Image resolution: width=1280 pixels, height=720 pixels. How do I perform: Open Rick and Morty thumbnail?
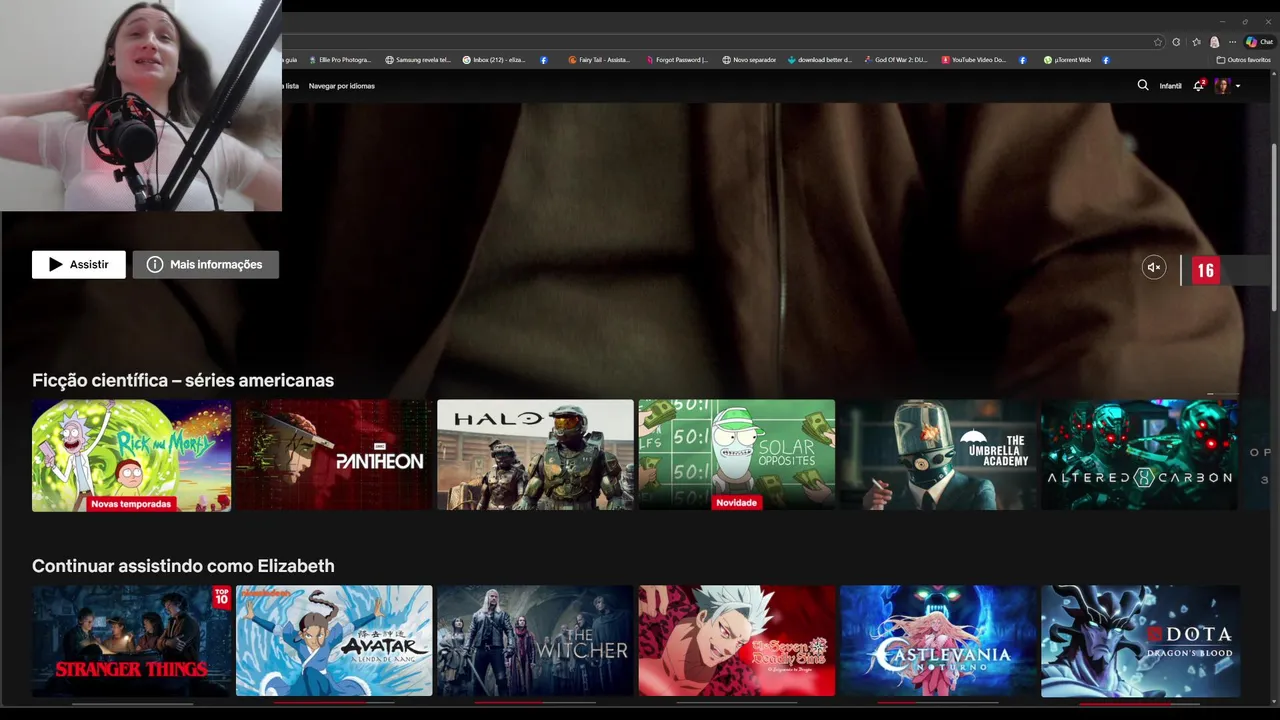[x=131, y=455]
